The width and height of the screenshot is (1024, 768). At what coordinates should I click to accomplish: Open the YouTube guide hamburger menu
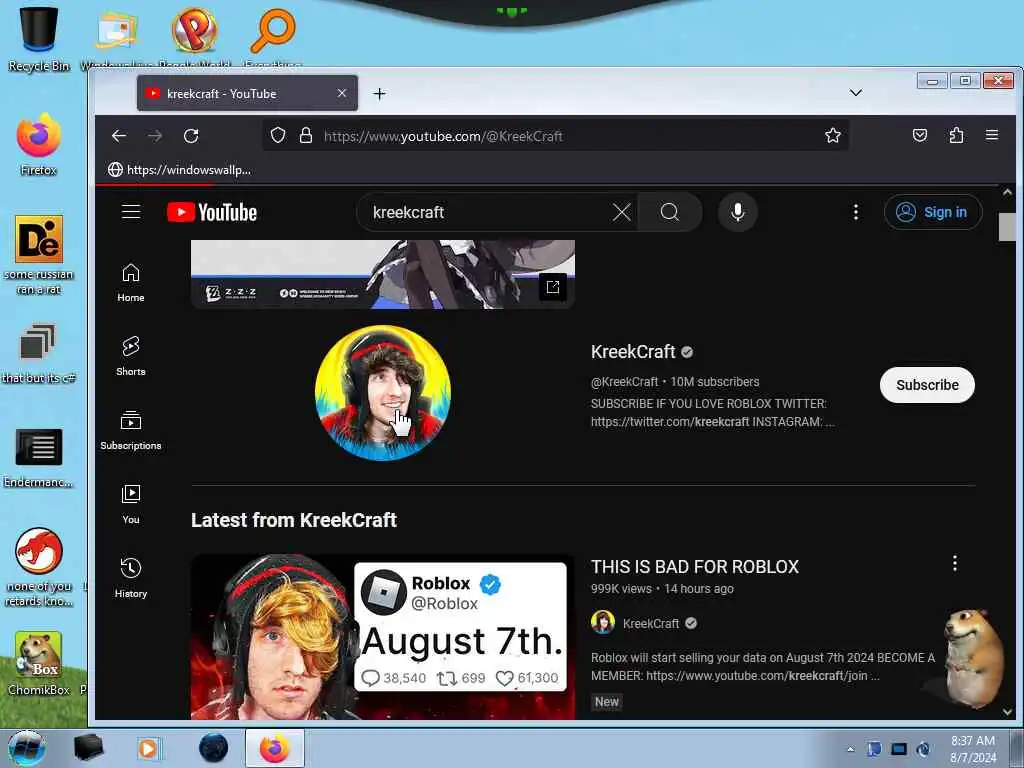pyautogui.click(x=131, y=212)
